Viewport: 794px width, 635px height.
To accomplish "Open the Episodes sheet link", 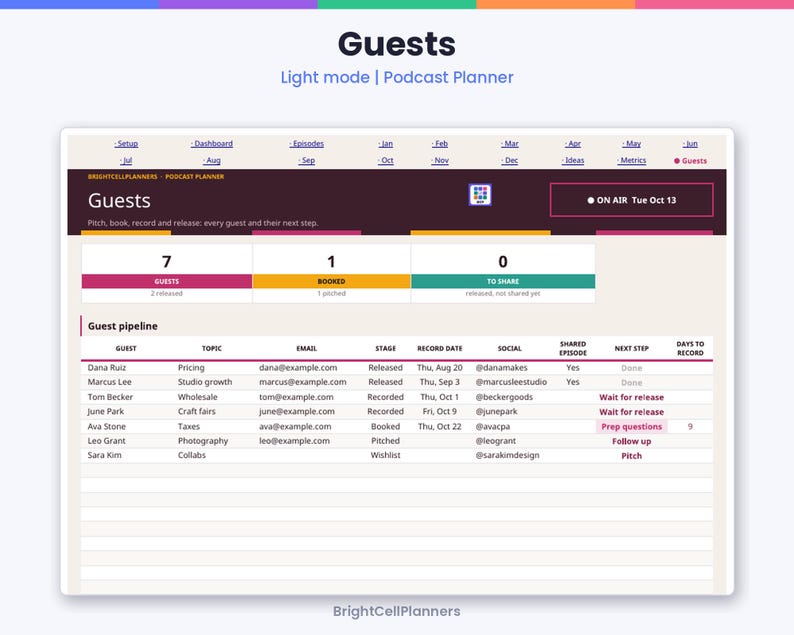I will (306, 144).
